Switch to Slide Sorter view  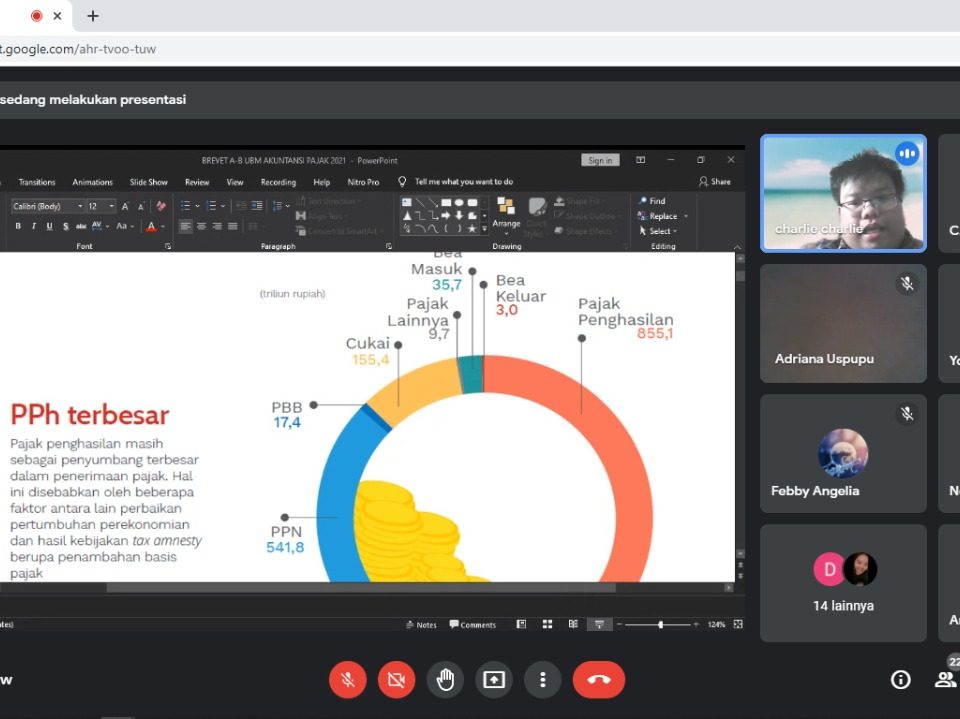(547, 624)
